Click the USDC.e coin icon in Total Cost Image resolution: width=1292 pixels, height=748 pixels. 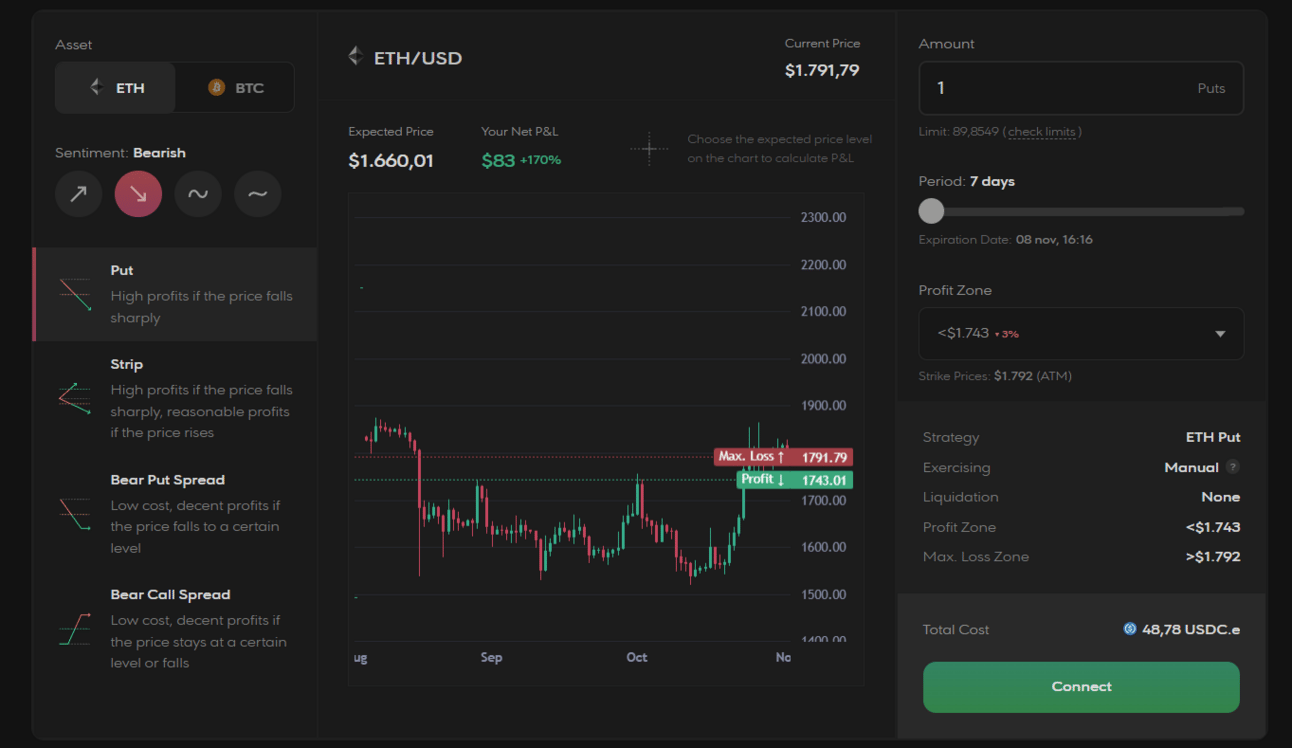pyautogui.click(x=1130, y=629)
